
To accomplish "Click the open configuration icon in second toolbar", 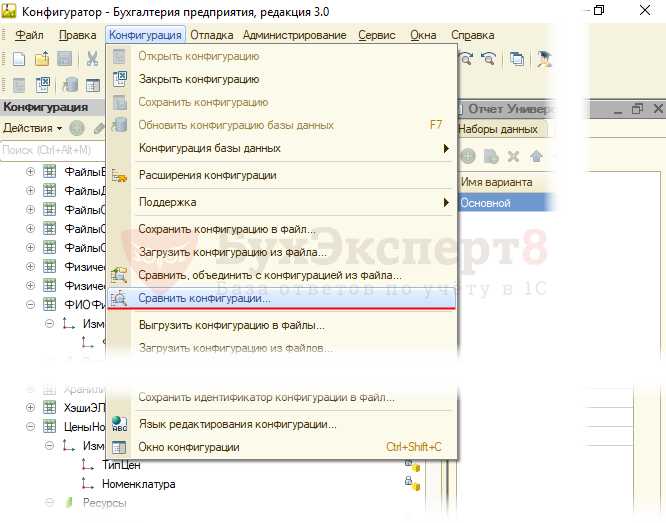I will click(19, 85).
